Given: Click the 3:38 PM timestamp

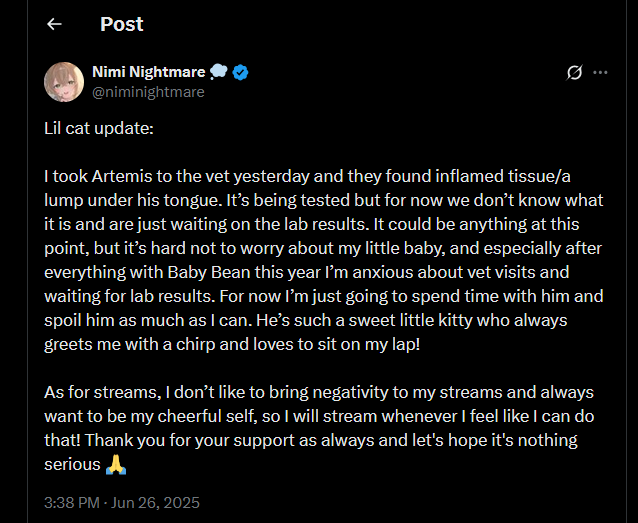Looking at the screenshot, I should (x=73, y=503).
